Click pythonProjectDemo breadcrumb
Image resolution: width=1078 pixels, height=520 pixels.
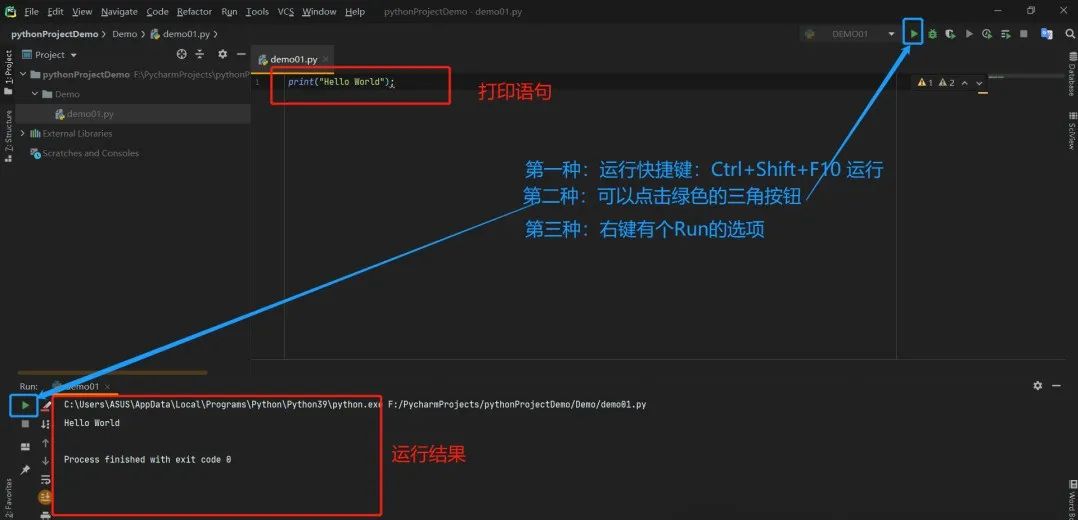click(54, 34)
